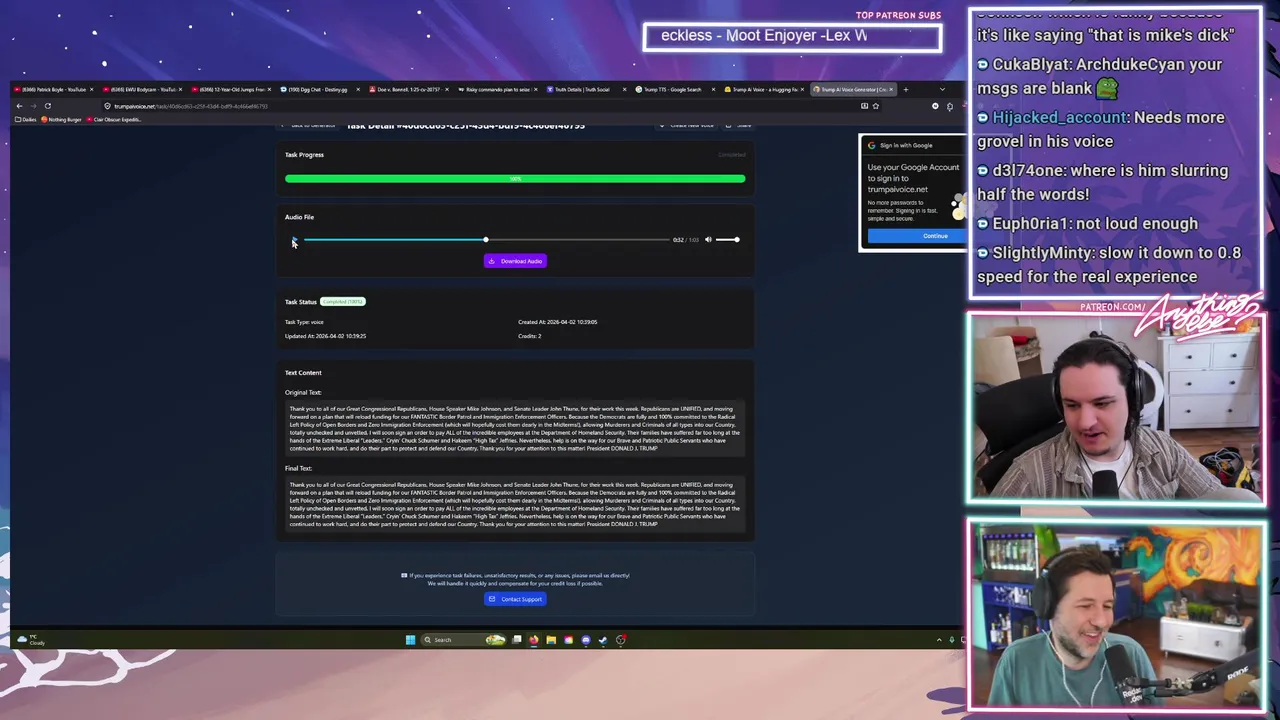Viewport: 1280px width, 720px height.
Task: Switch to Dgg Chat Destiny.gg tab
Action: click(x=319, y=90)
